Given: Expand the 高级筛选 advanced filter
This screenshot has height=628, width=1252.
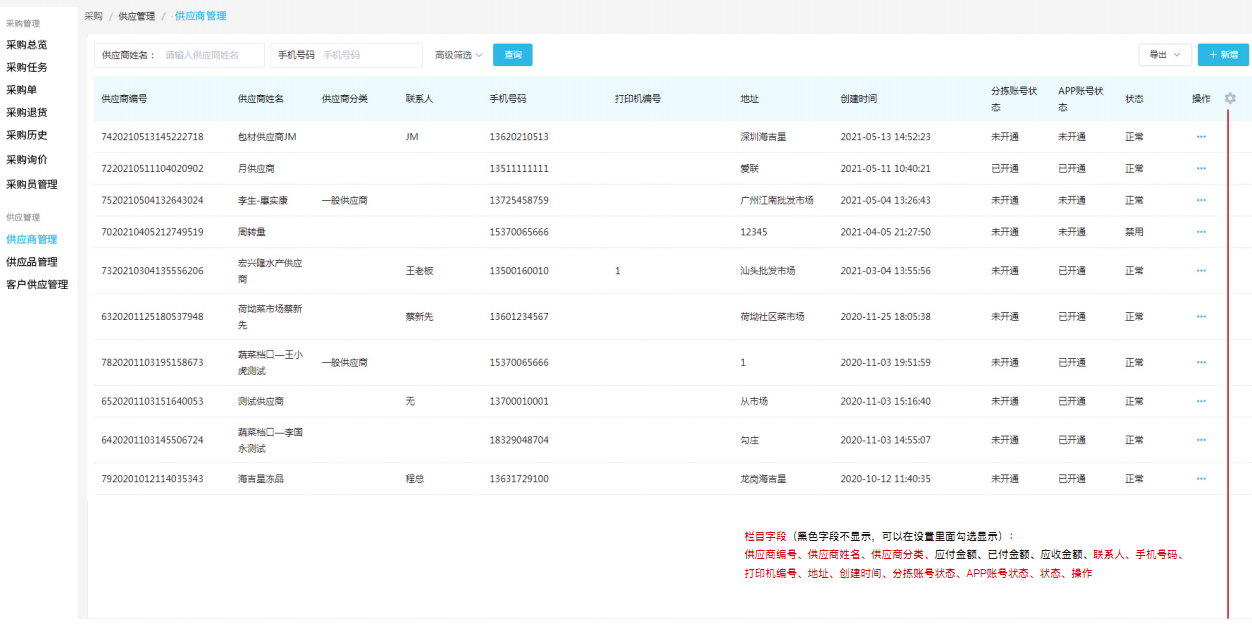Looking at the screenshot, I should tap(459, 55).
